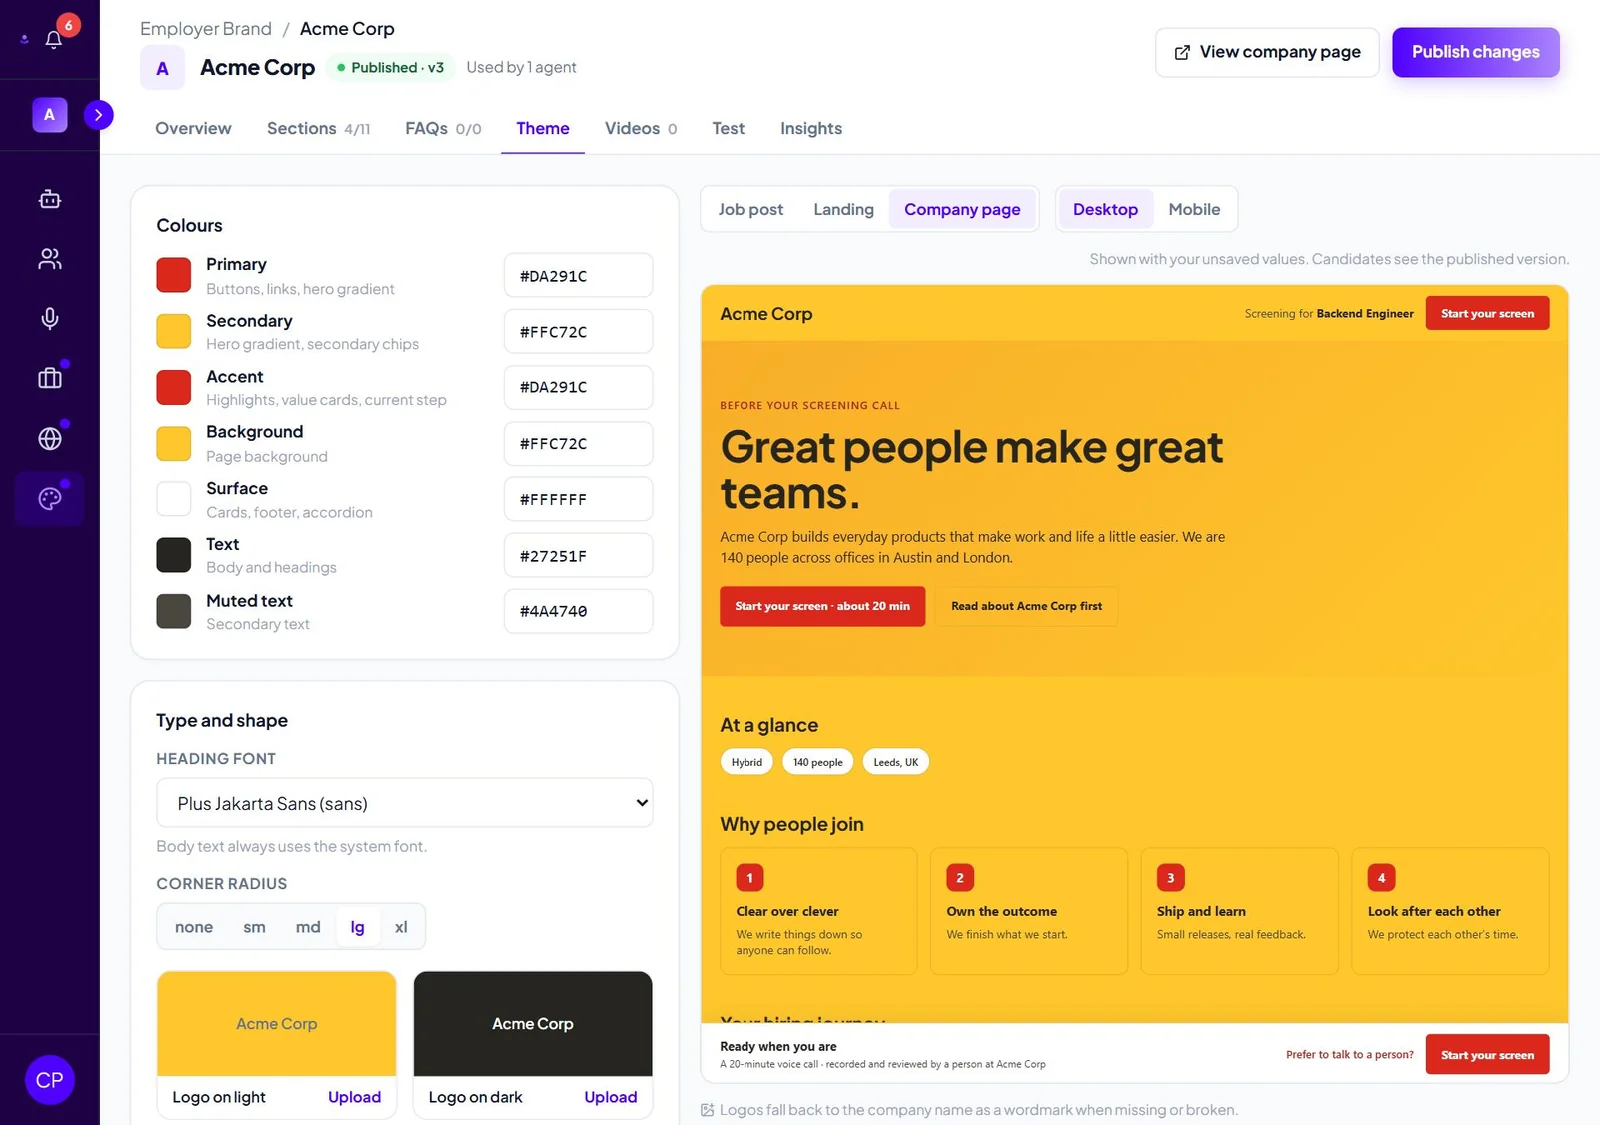
Task: Show the Landing preview
Action: [843, 209]
